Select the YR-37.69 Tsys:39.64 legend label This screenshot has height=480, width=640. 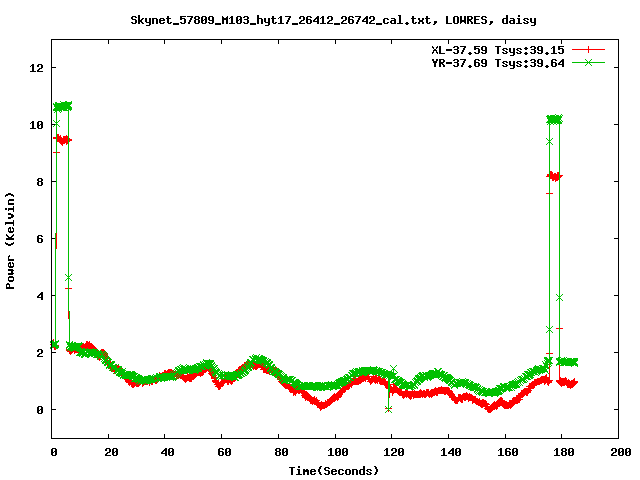pyautogui.click(x=498, y=63)
